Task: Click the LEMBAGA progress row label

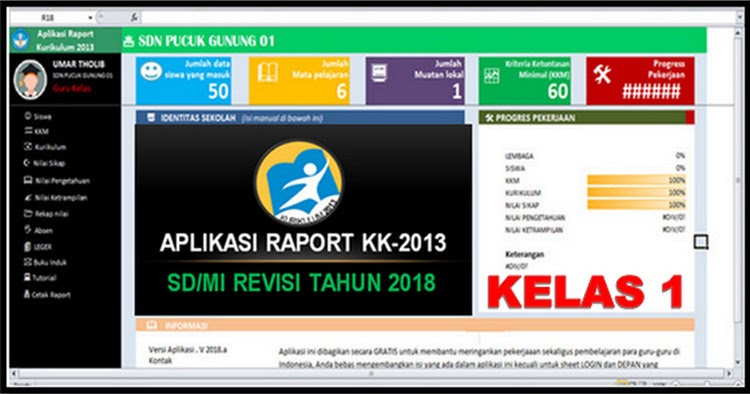Action: click(x=519, y=156)
